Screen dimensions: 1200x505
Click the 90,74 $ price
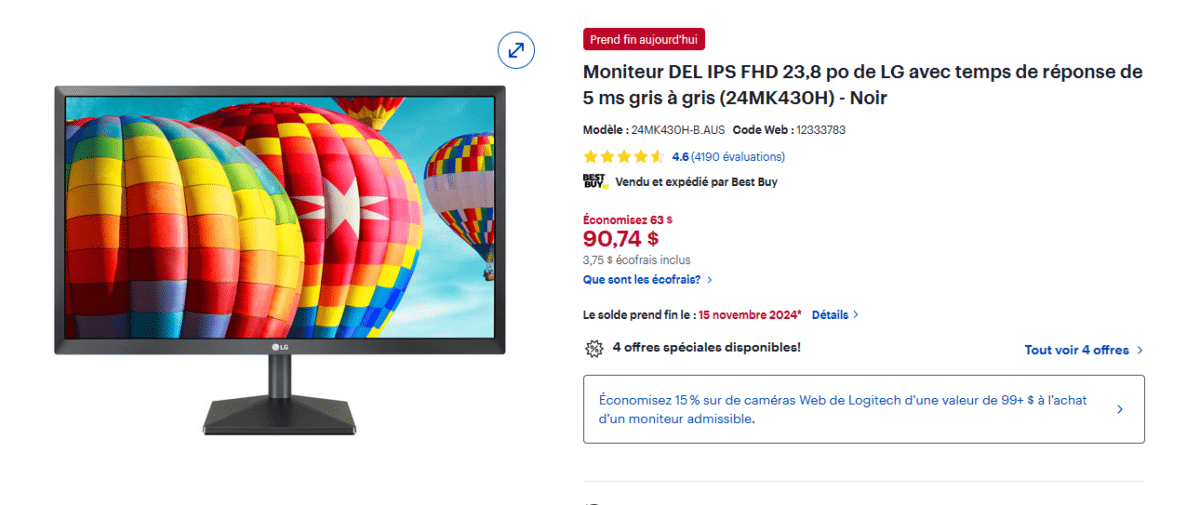point(621,238)
